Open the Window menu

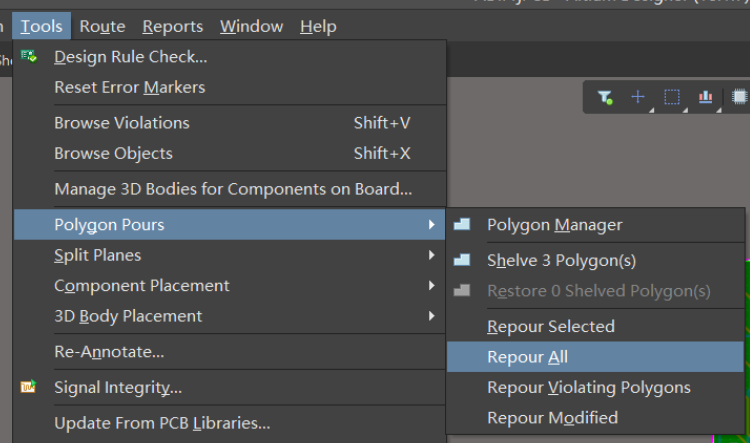click(x=252, y=26)
